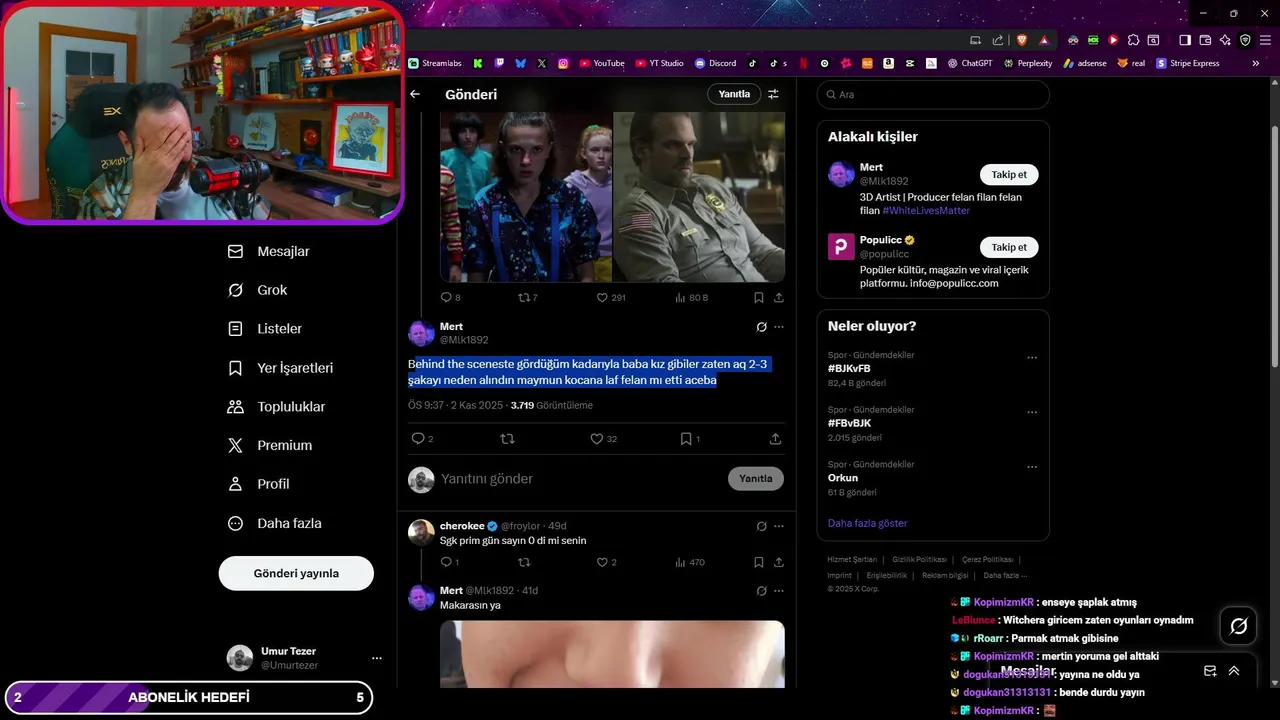Open reply sorting filter next to Yanıtla
This screenshot has height=720, width=1280.
[773, 94]
